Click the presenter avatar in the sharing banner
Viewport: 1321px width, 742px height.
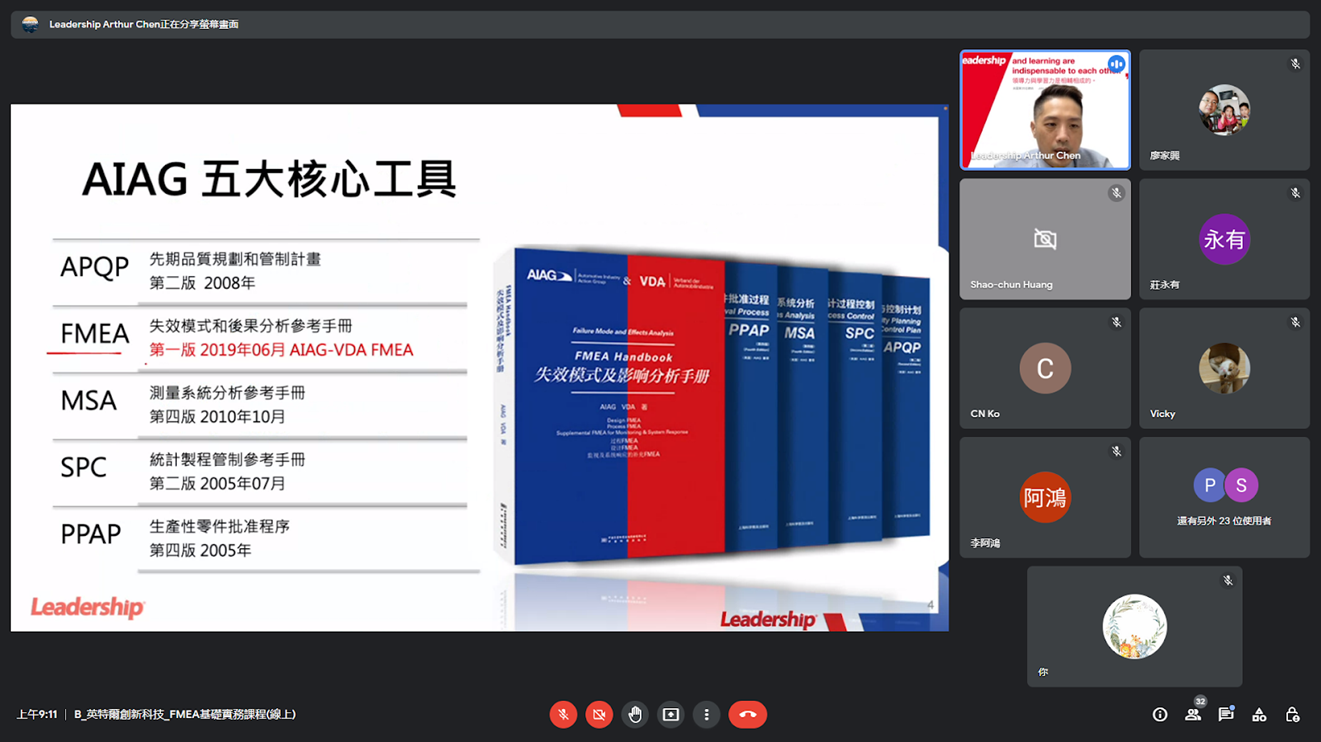click(x=30, y=24)
